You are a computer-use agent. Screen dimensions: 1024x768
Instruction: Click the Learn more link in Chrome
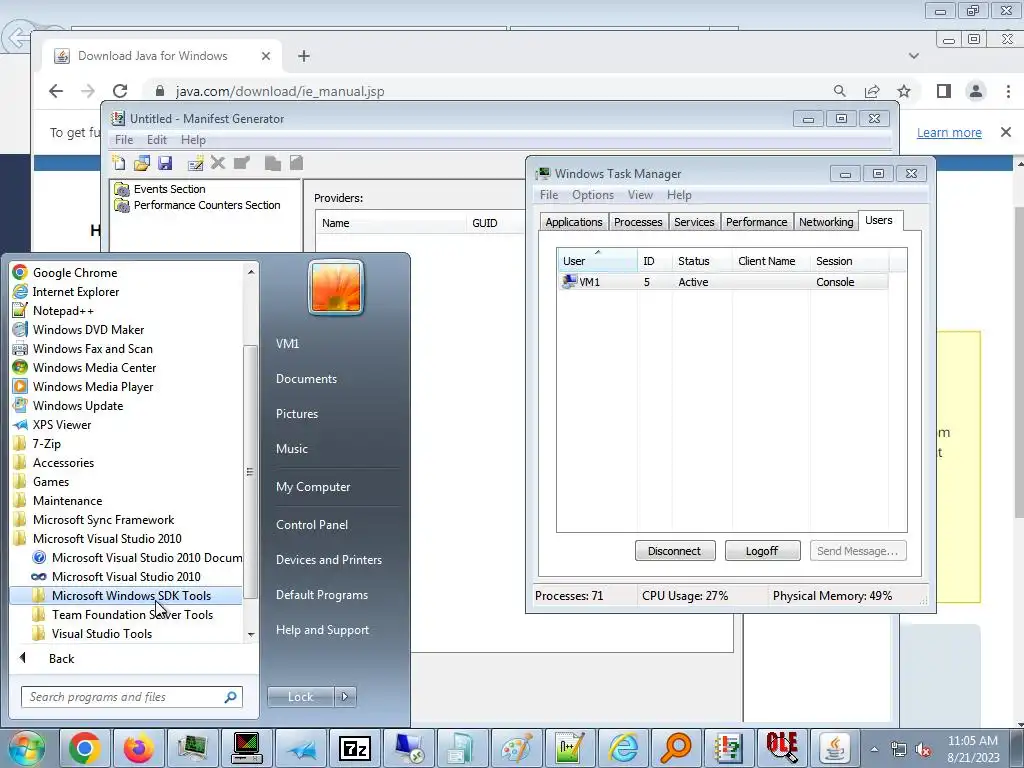(x=949, y=133)
